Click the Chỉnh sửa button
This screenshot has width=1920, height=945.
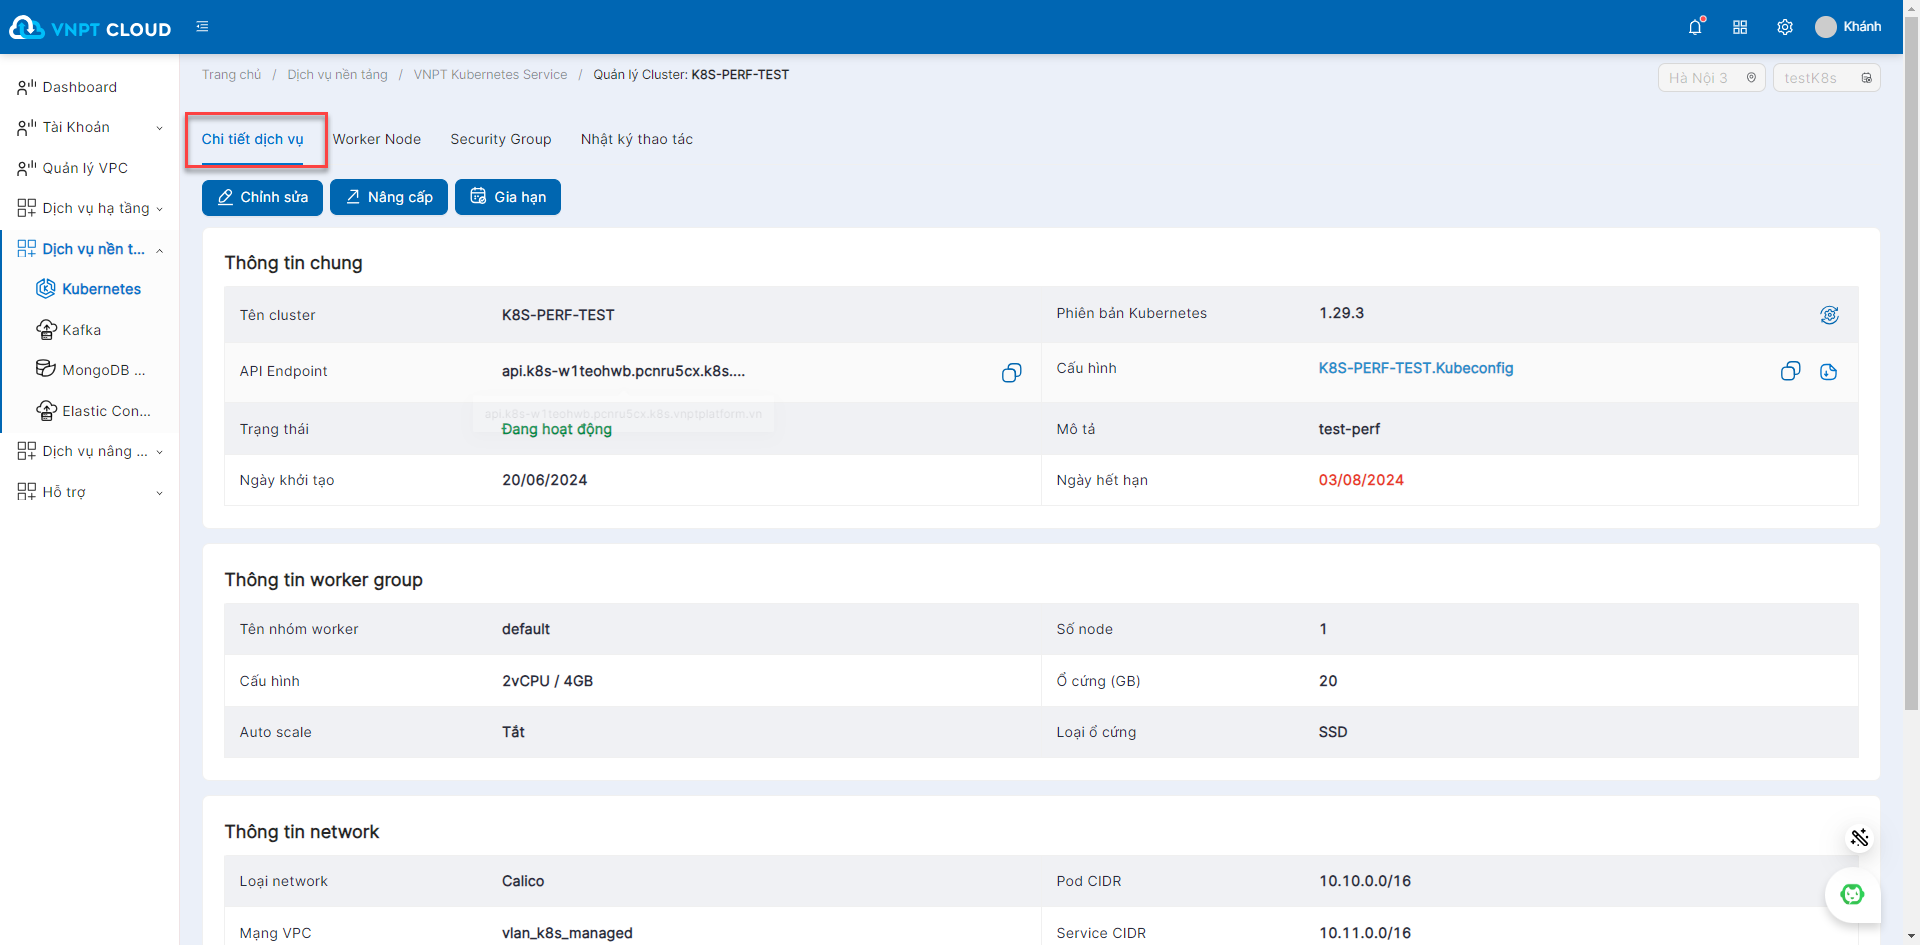point(262,197)
